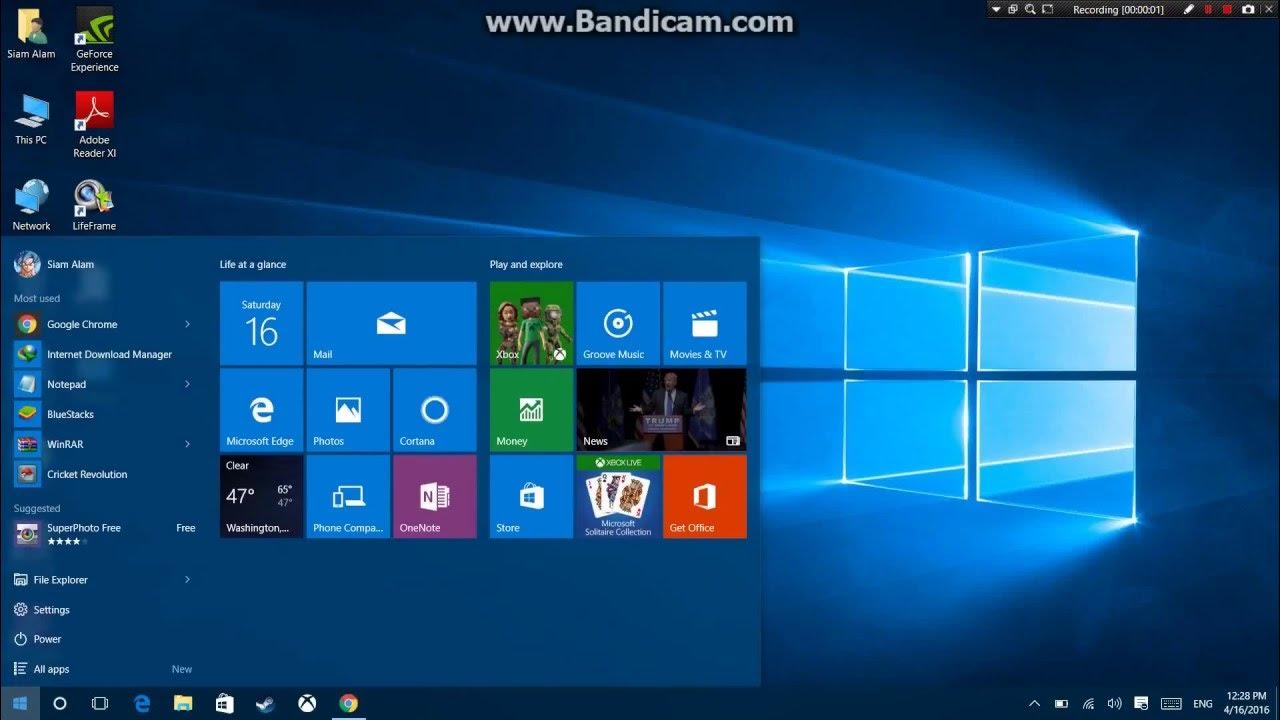Click the Life at a glance heading
Screen dimensions: 1280x720
[253, 264]
